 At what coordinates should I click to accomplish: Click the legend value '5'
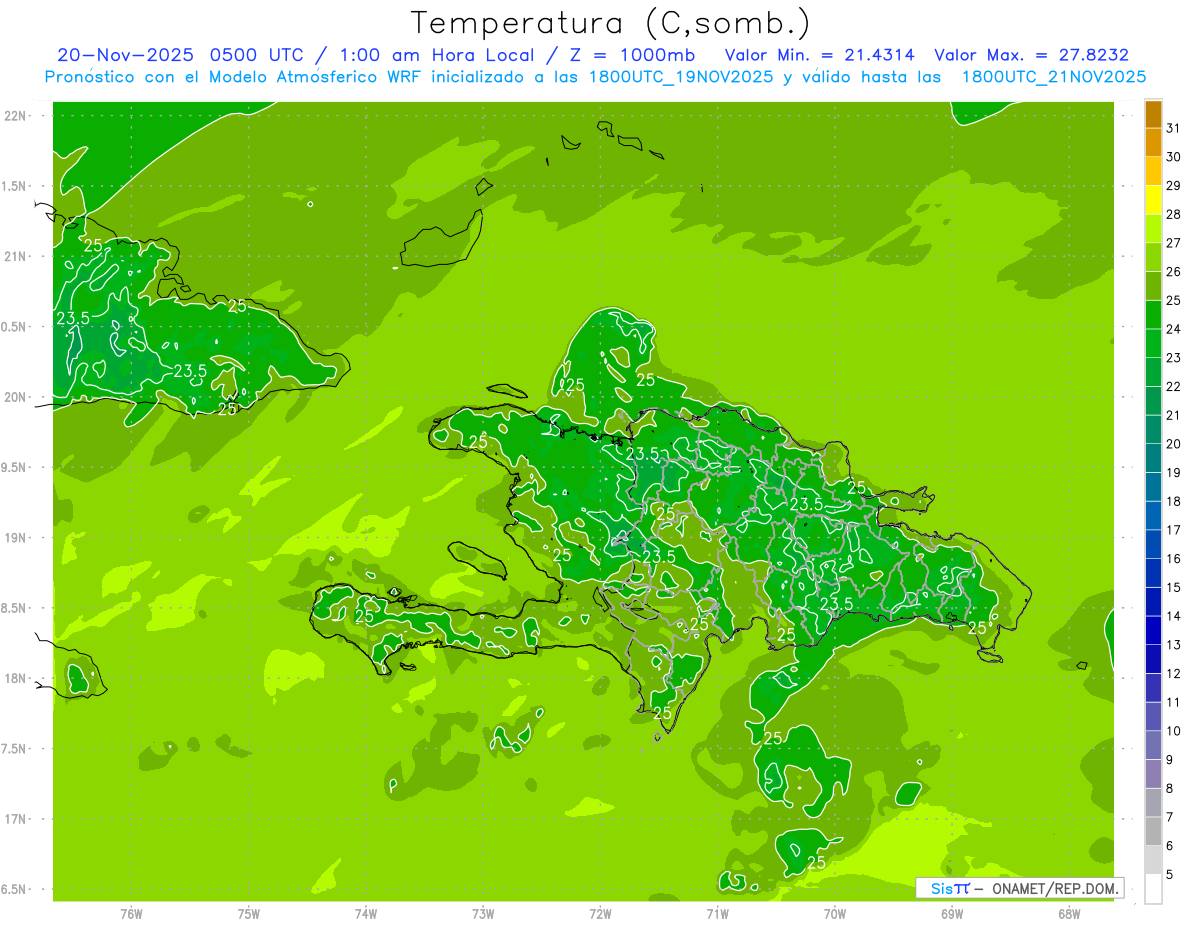pyautogui.click(x=1171, y=875)
